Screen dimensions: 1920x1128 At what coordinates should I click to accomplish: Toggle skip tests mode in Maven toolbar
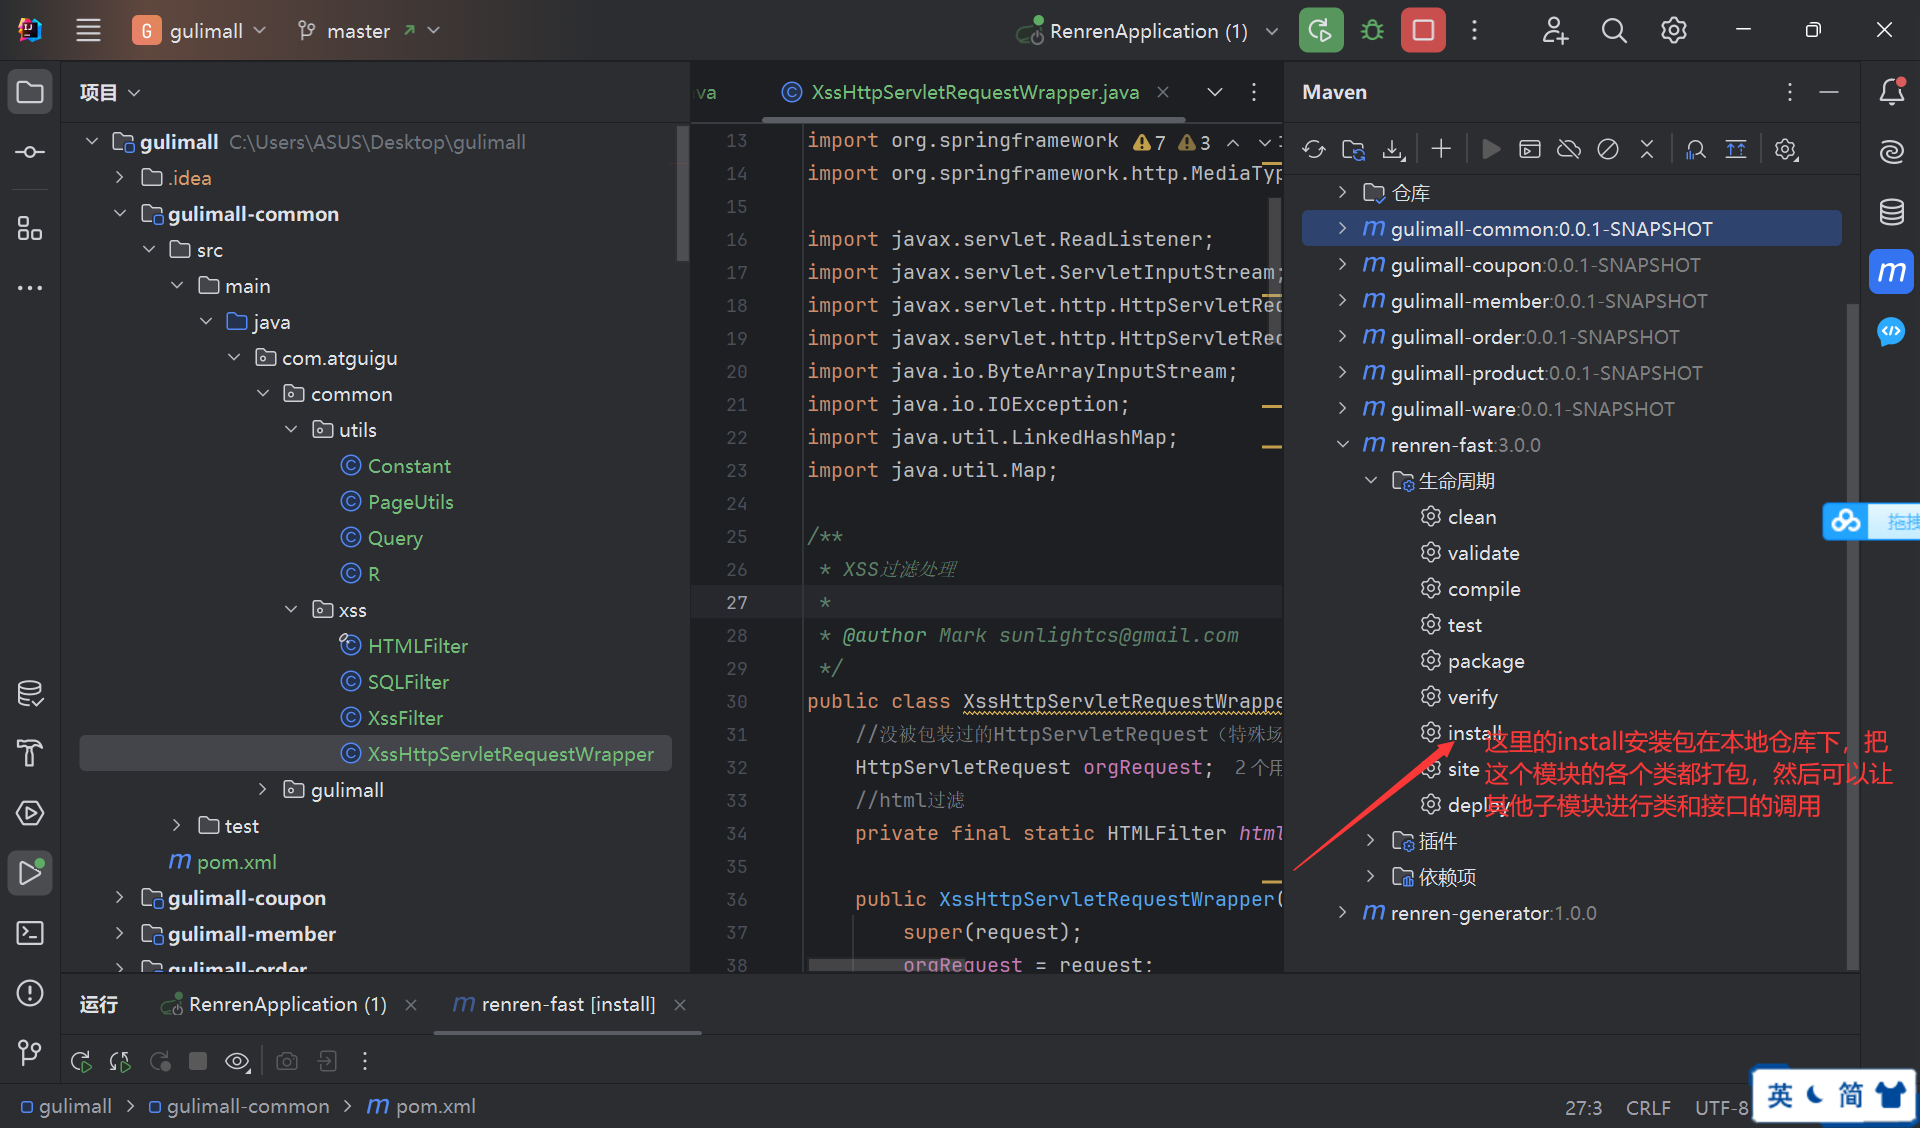pyautogui.click(x=1608, y=150)
